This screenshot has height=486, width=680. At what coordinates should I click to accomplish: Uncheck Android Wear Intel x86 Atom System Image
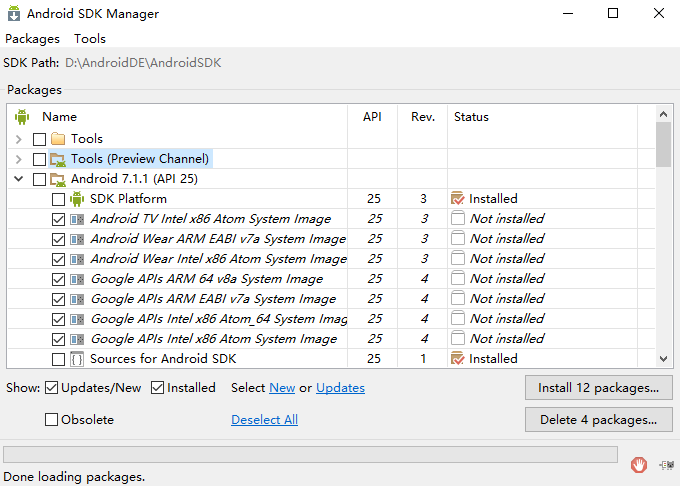[58, 259]
